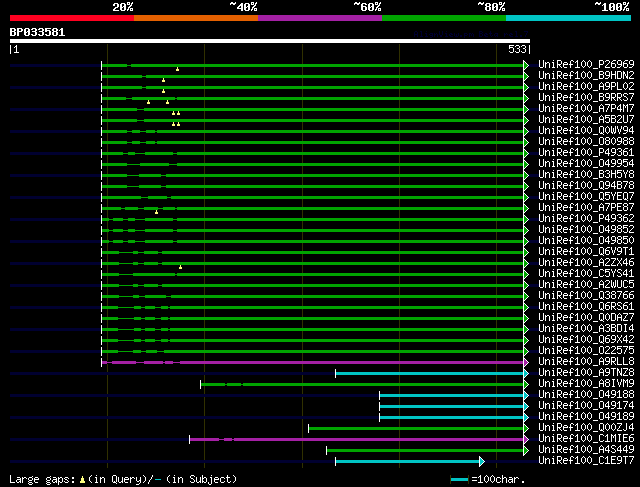The height and width of the screenshot is (487, 640).
Task: Open hit UniRef100_O22575
Action: 586,351
